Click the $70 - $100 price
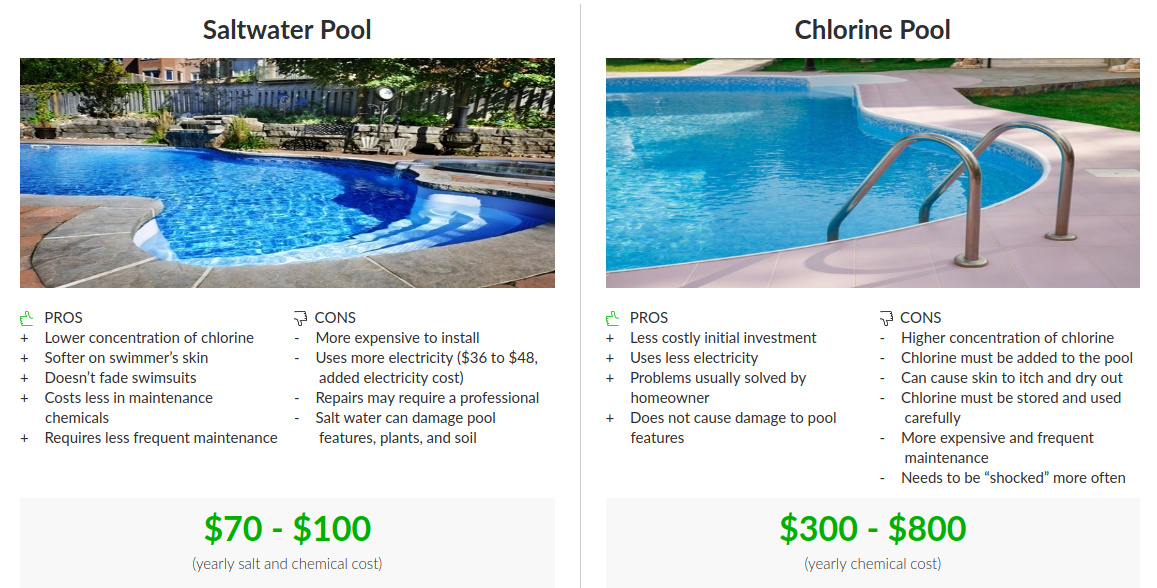This screenshot has width=1157, height=588. [287, 528]
